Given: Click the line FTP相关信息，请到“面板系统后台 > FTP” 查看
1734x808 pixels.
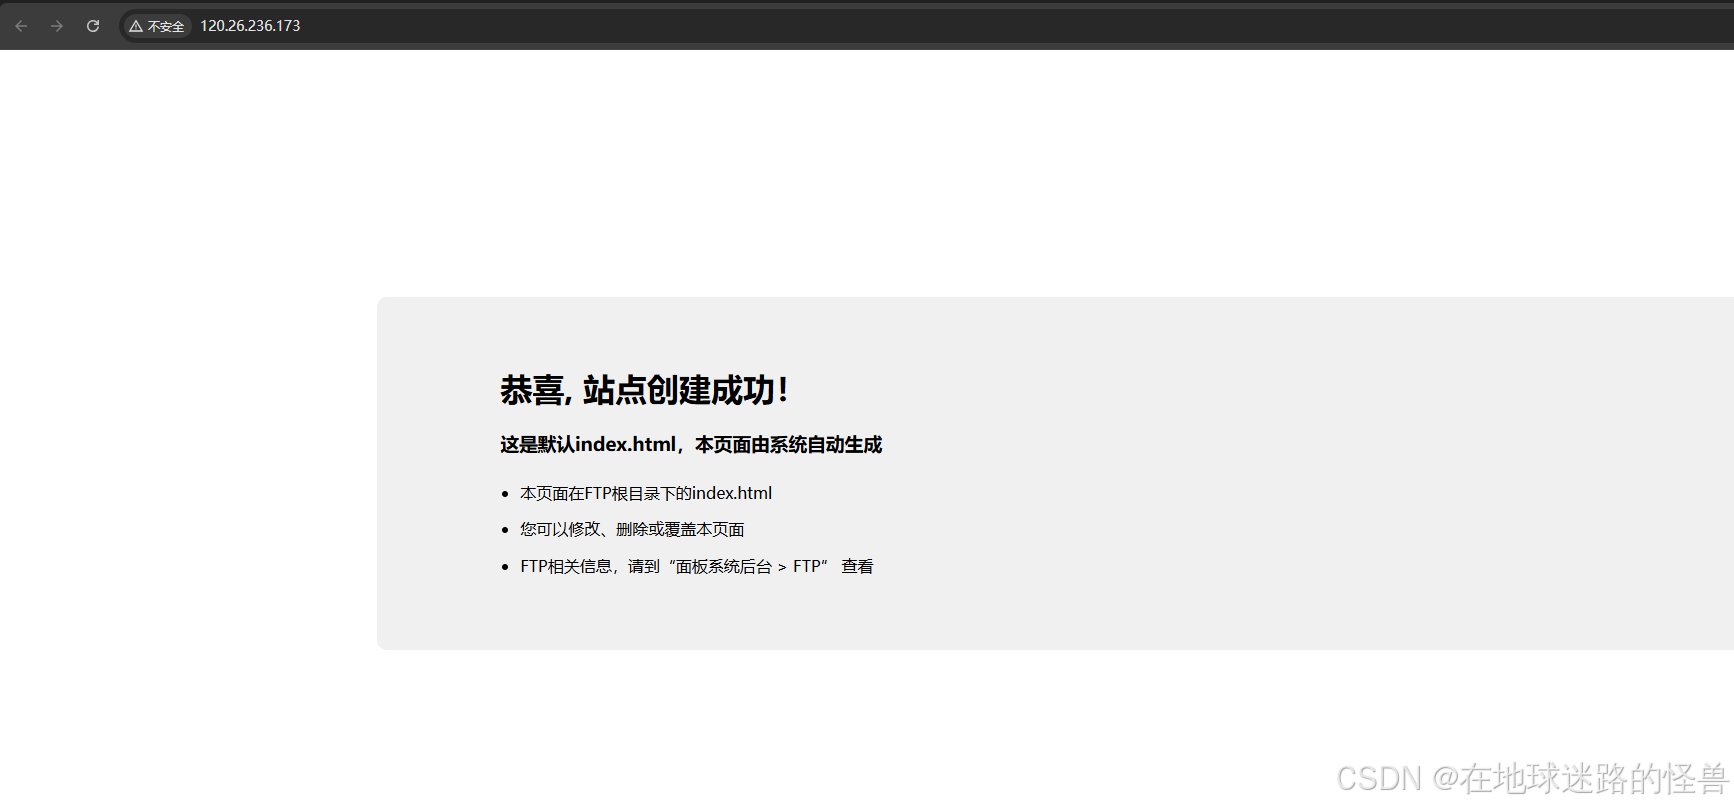Looking at the screenshot, I should 697,566.
